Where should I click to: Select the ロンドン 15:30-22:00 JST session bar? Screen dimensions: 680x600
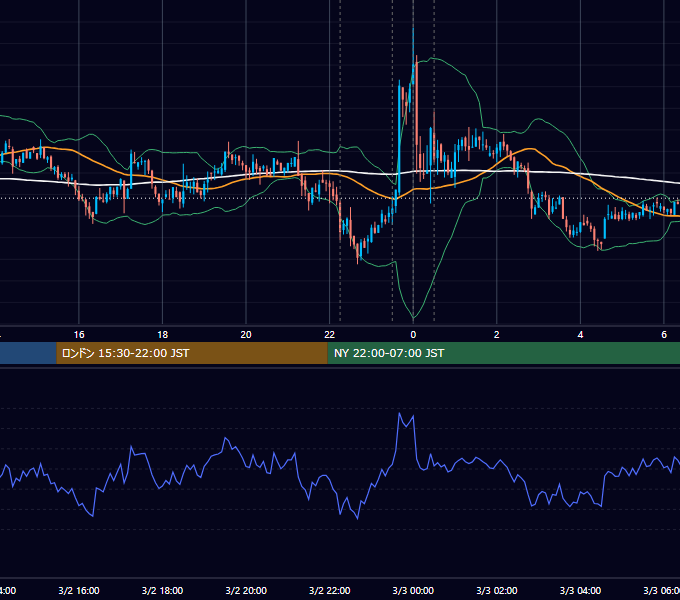[192, 353]
